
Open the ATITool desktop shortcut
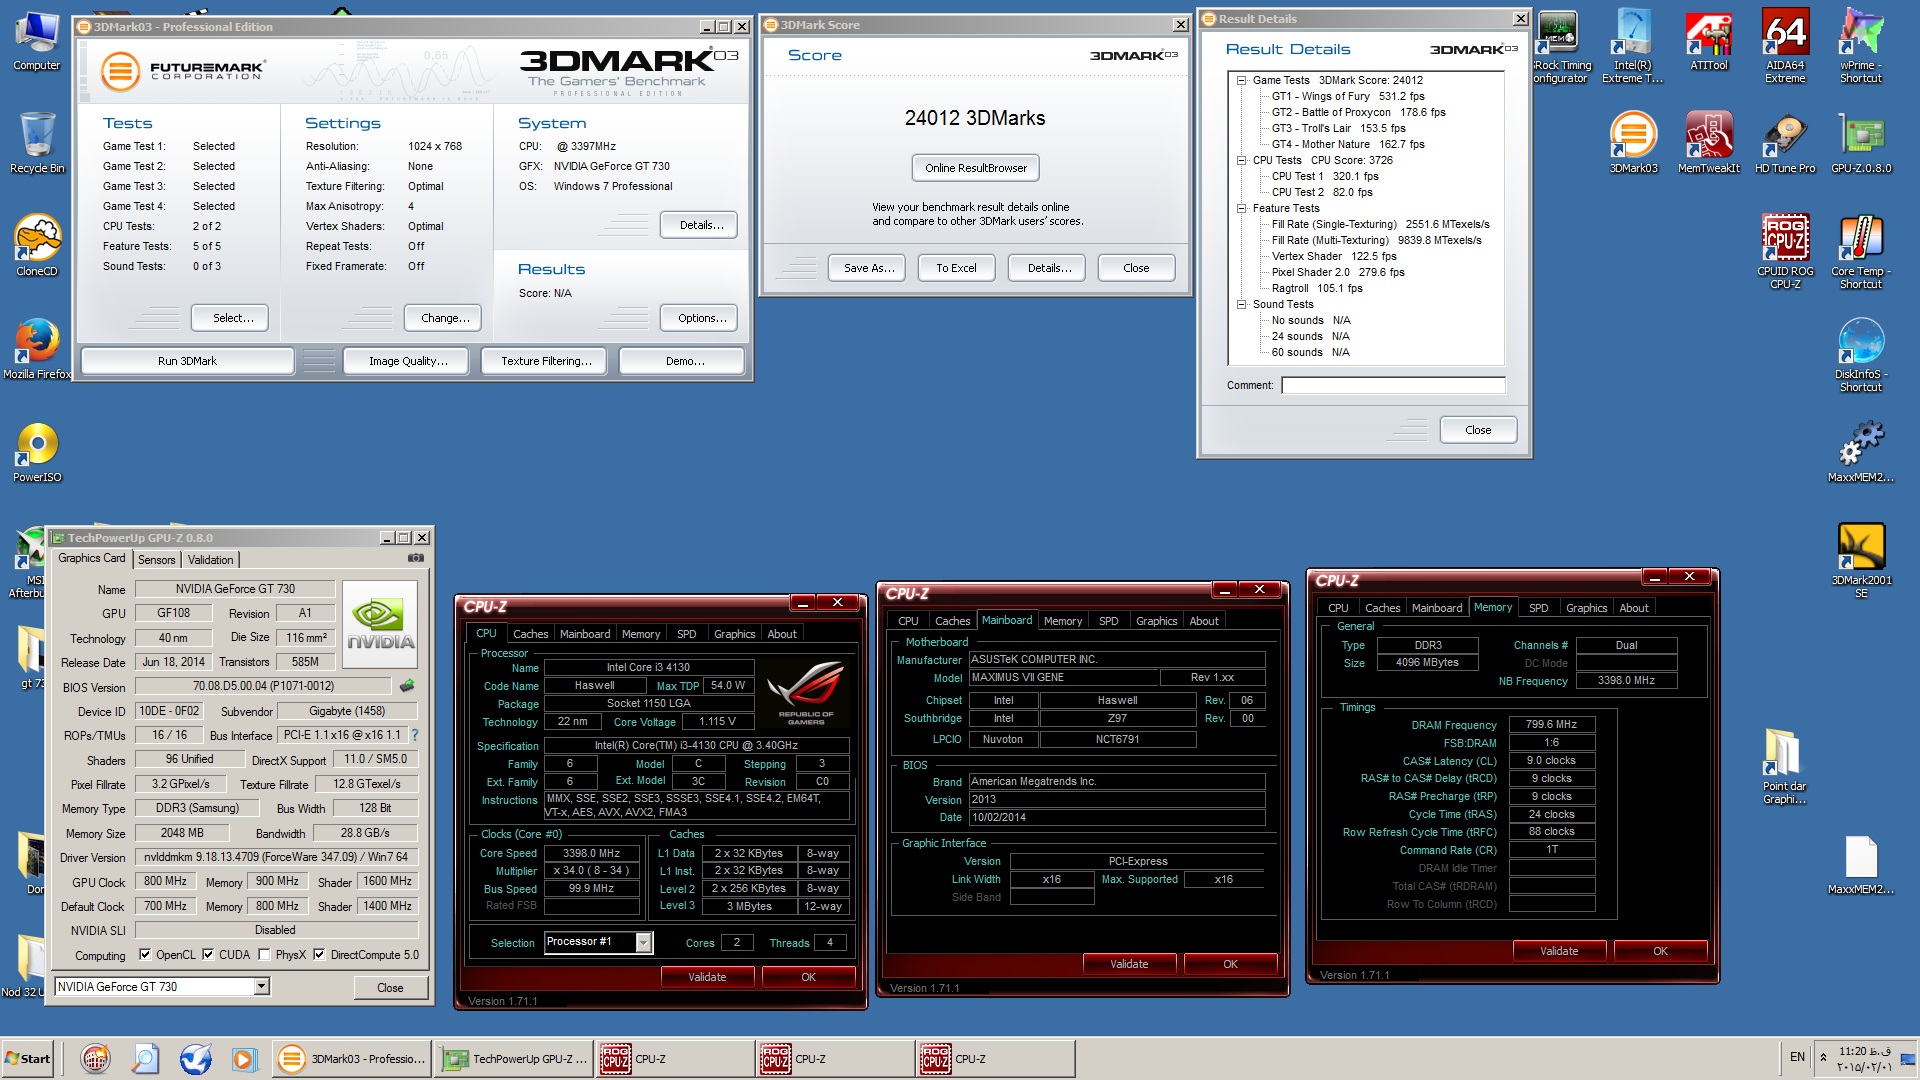point(1709,40)
